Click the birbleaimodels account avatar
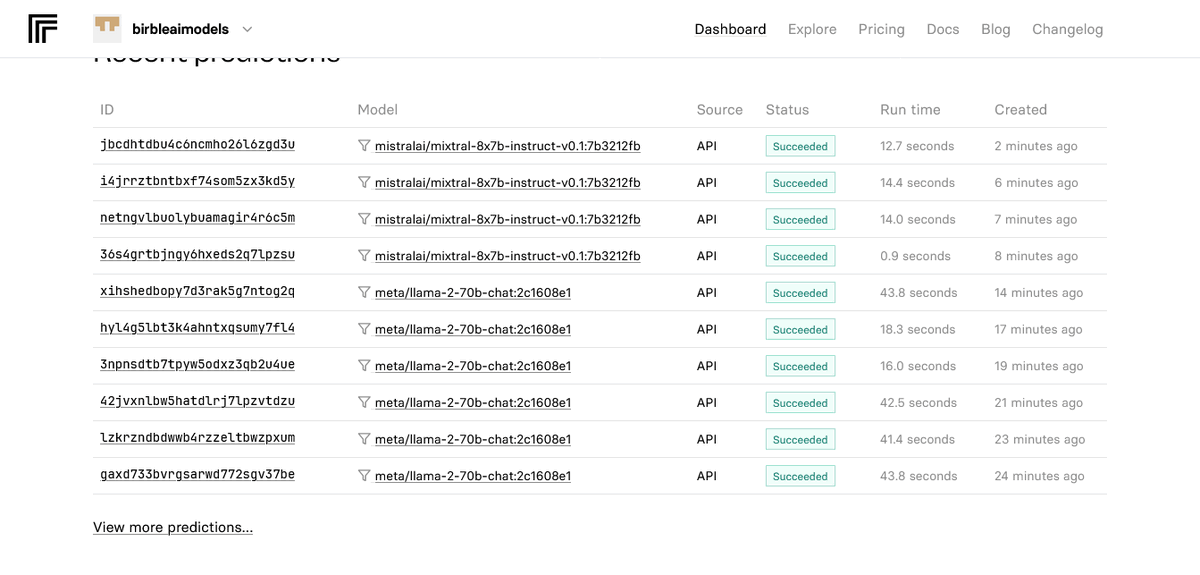 pos(107,29)
